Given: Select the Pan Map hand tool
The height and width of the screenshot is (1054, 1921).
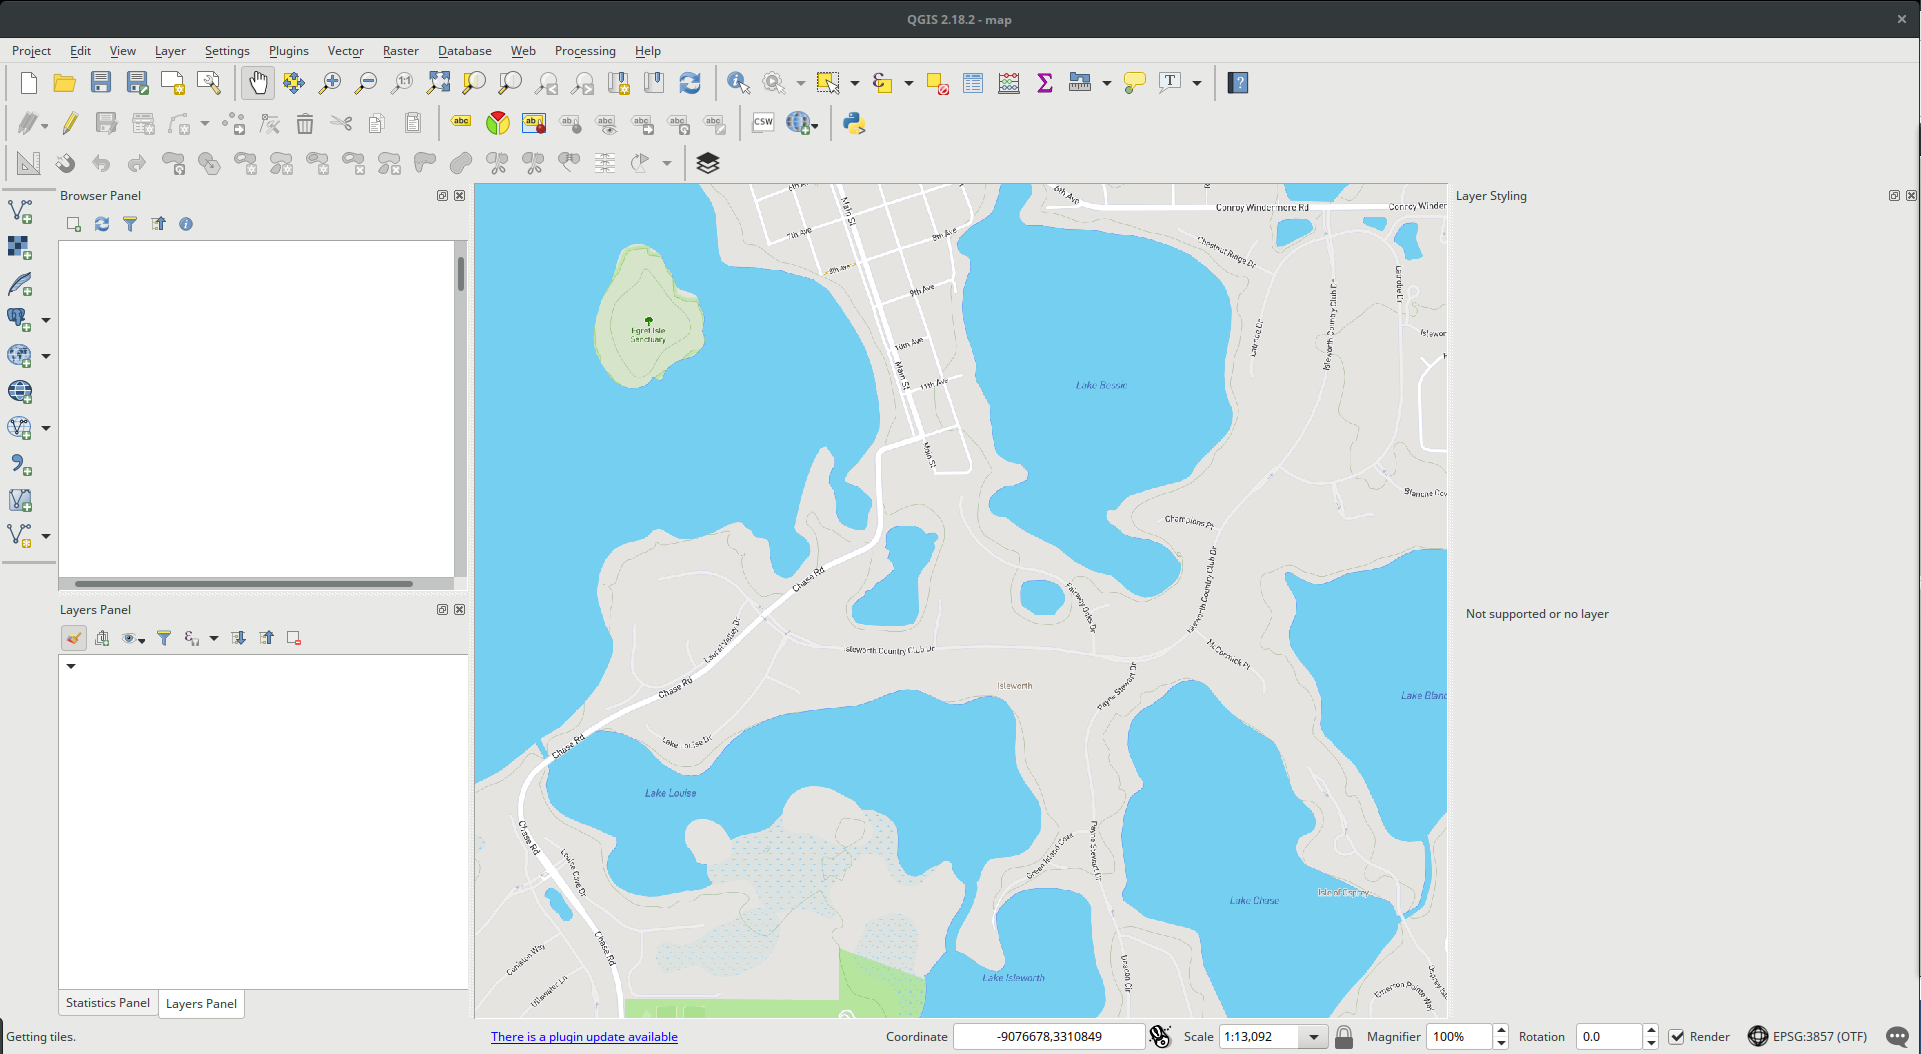Looking at the screenshot, I should 257,83.
